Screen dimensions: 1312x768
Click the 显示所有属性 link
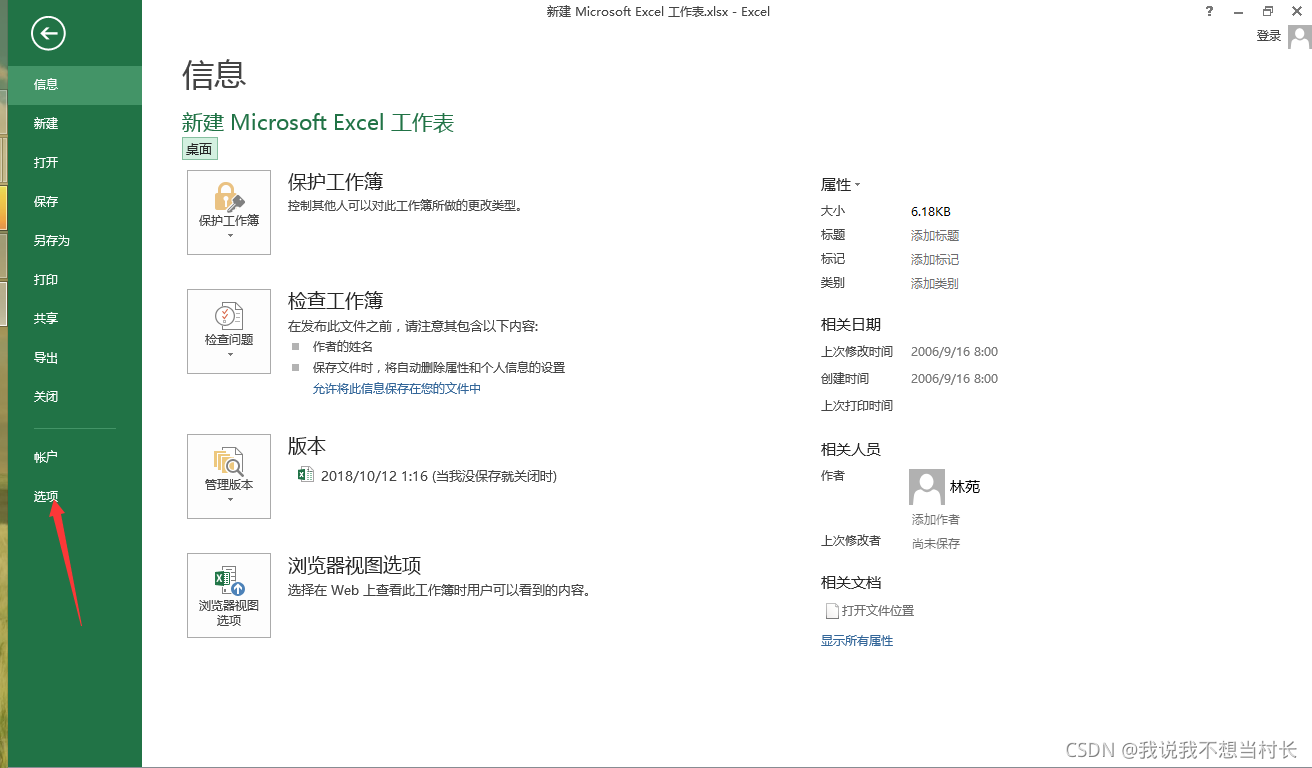point(857,641)
